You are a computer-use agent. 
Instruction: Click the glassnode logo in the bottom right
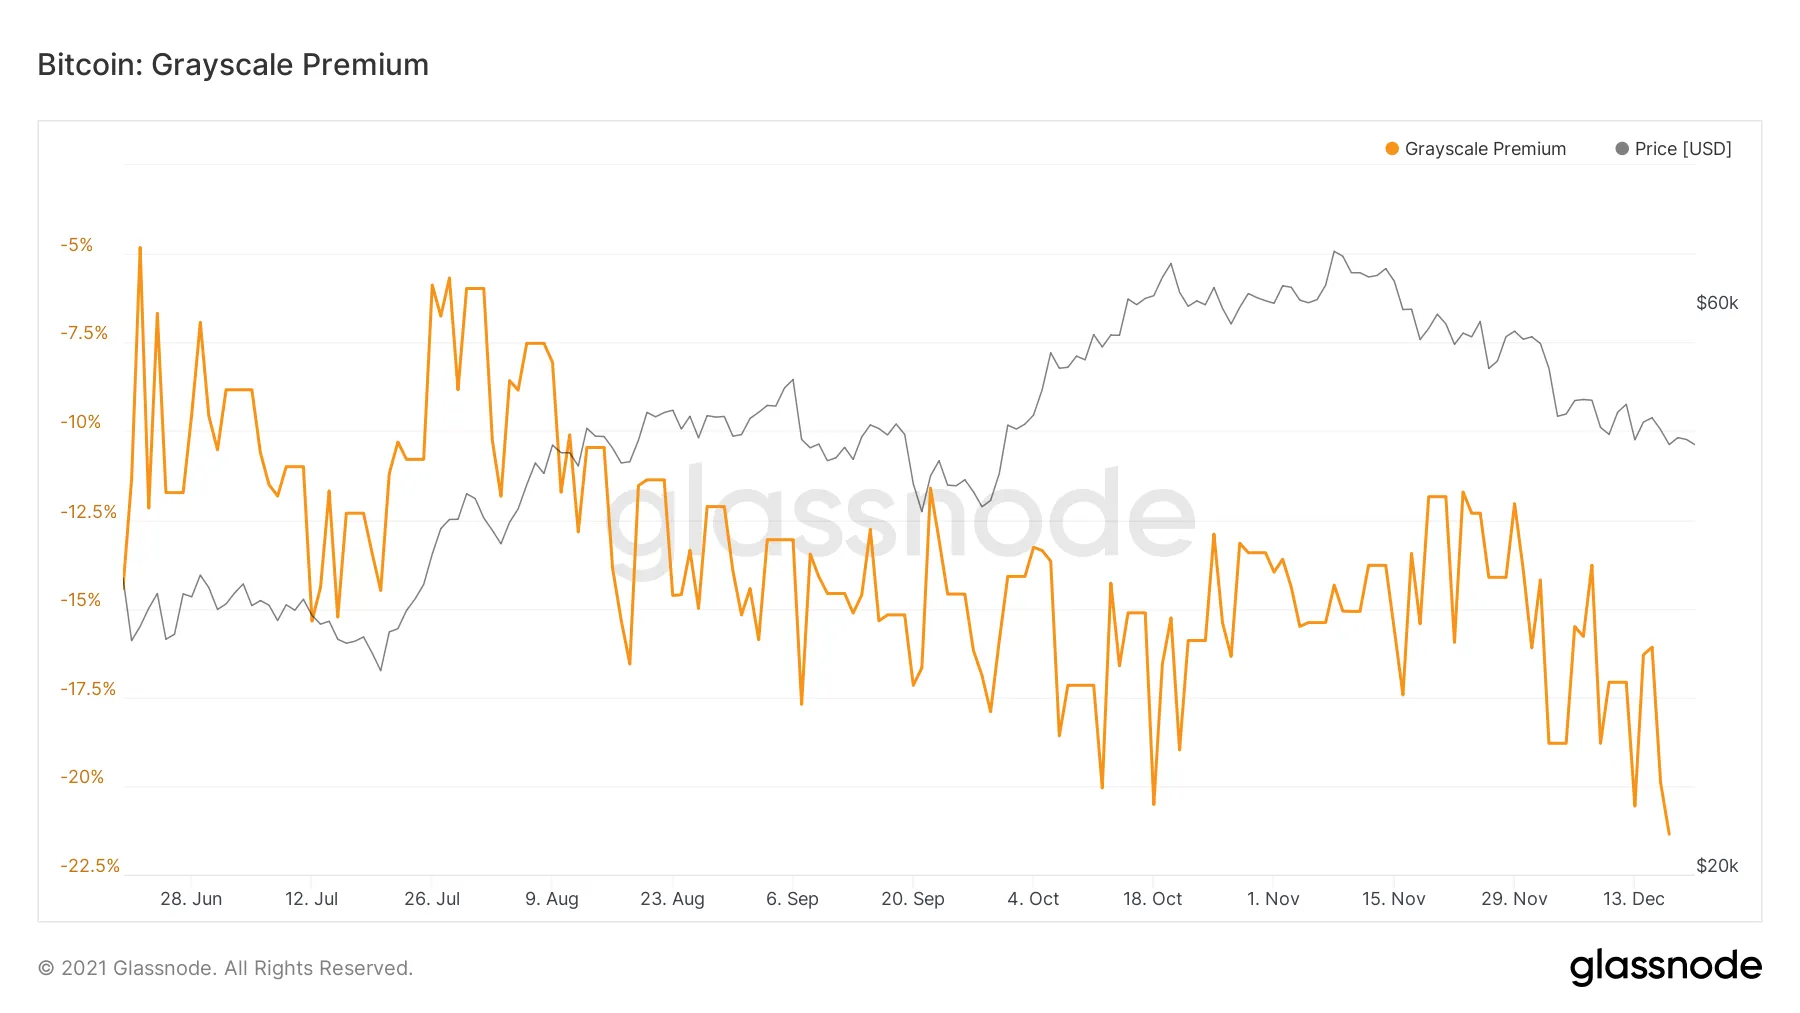point(1665,967)
